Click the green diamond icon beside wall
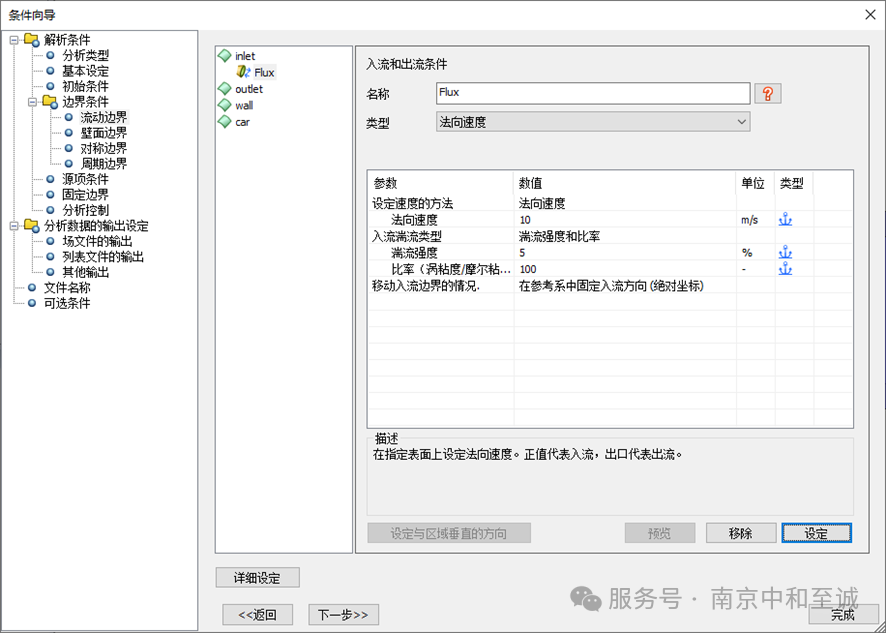 pyautogui.click(x=225, y=105)
